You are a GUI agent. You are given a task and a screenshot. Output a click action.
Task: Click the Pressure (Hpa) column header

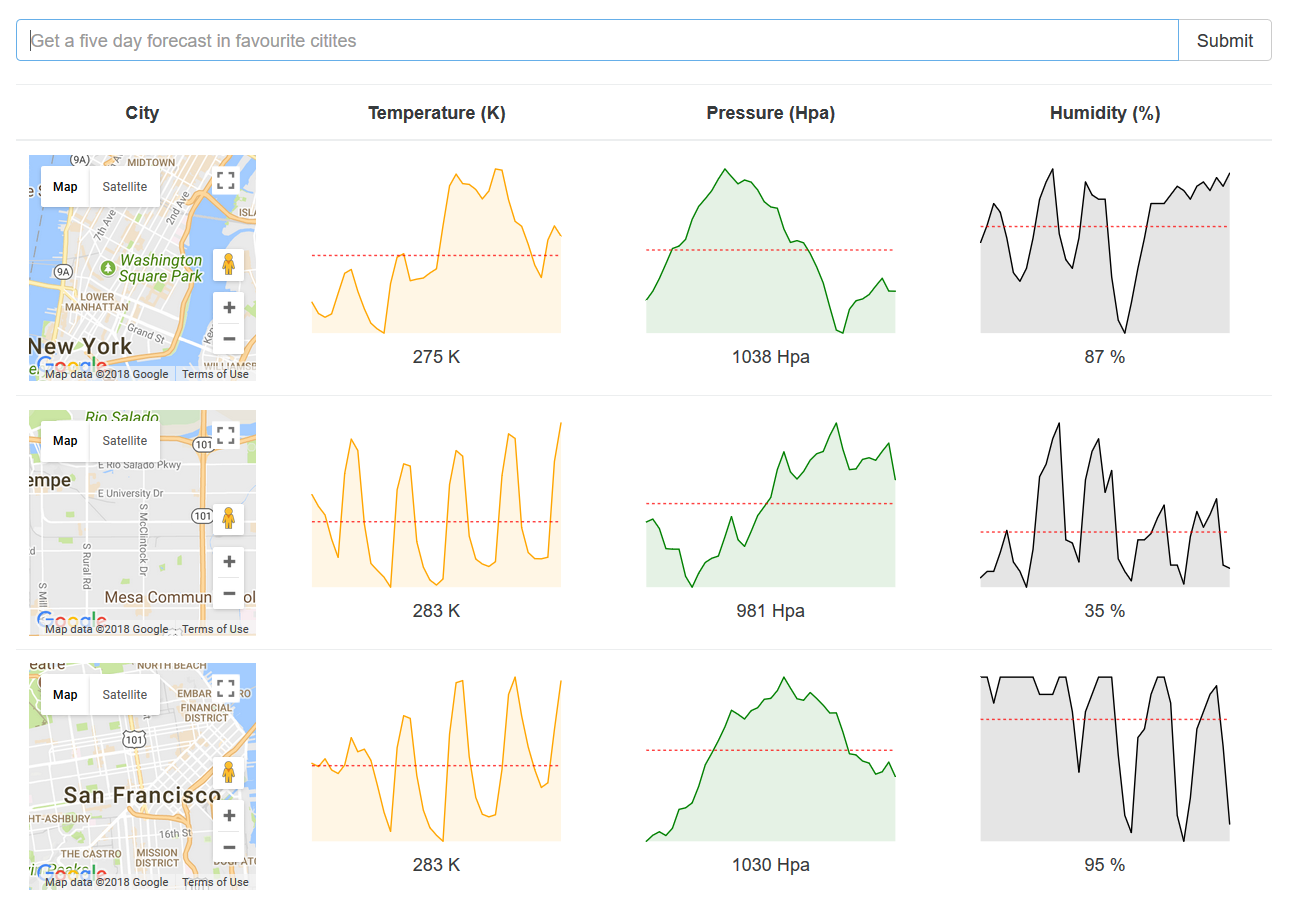pyautogui.click(x=770, y=113)
